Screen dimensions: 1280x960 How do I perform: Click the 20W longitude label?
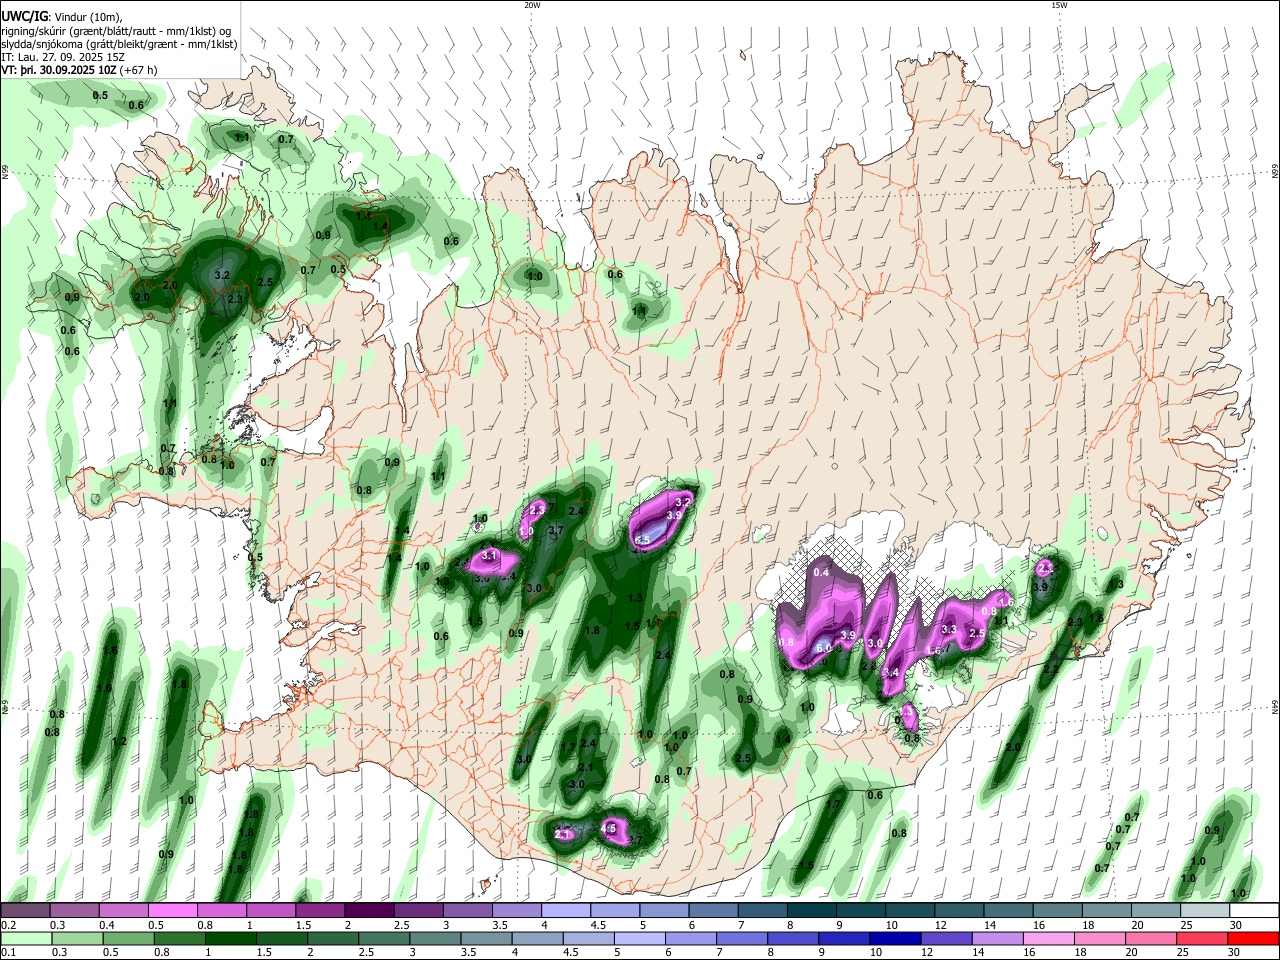coord(532,5)
